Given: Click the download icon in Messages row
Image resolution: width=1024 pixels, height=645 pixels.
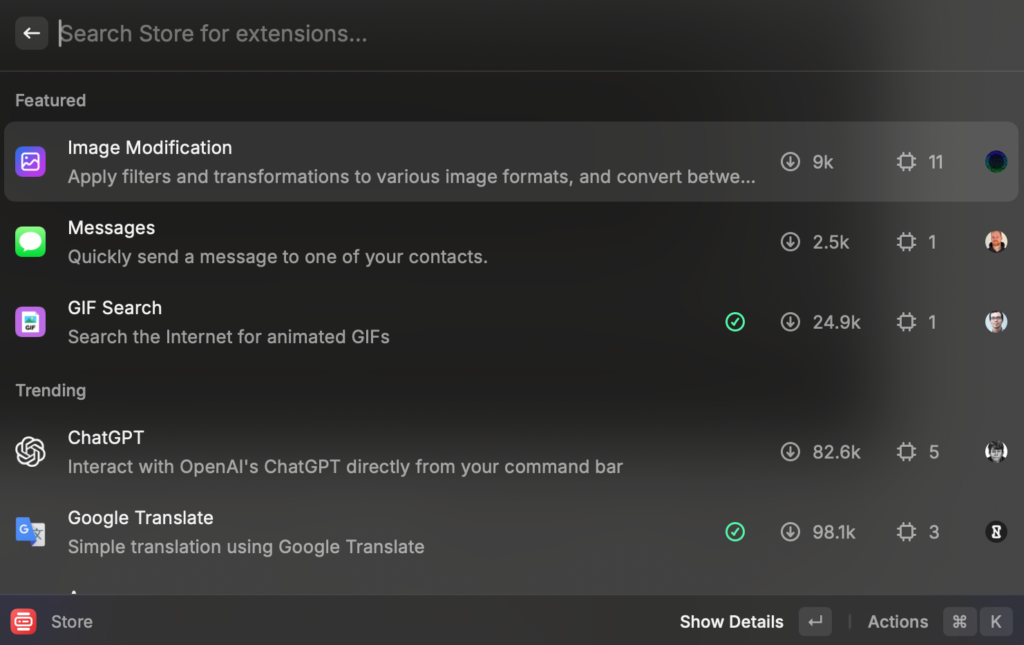Looking at the screenshot, I should pos(790,242).
